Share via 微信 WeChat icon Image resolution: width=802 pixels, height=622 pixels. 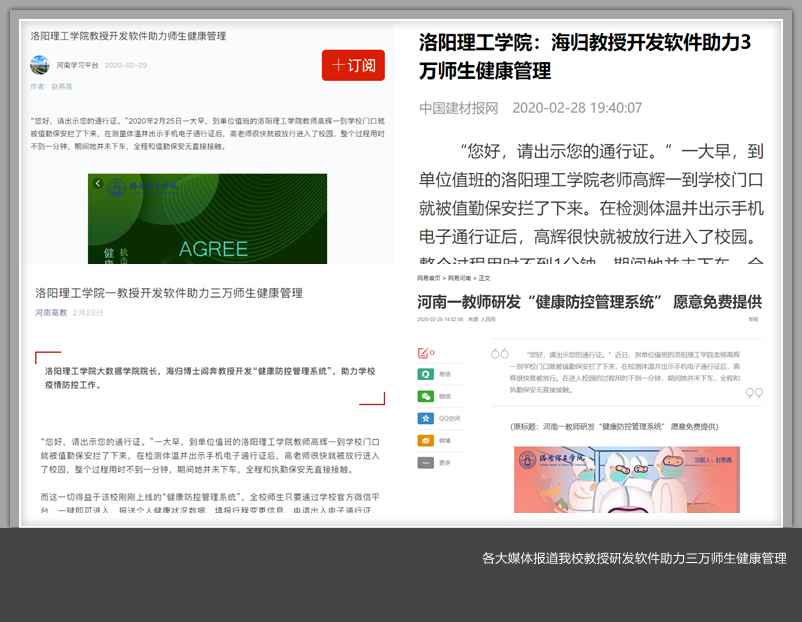coord(425,396)
